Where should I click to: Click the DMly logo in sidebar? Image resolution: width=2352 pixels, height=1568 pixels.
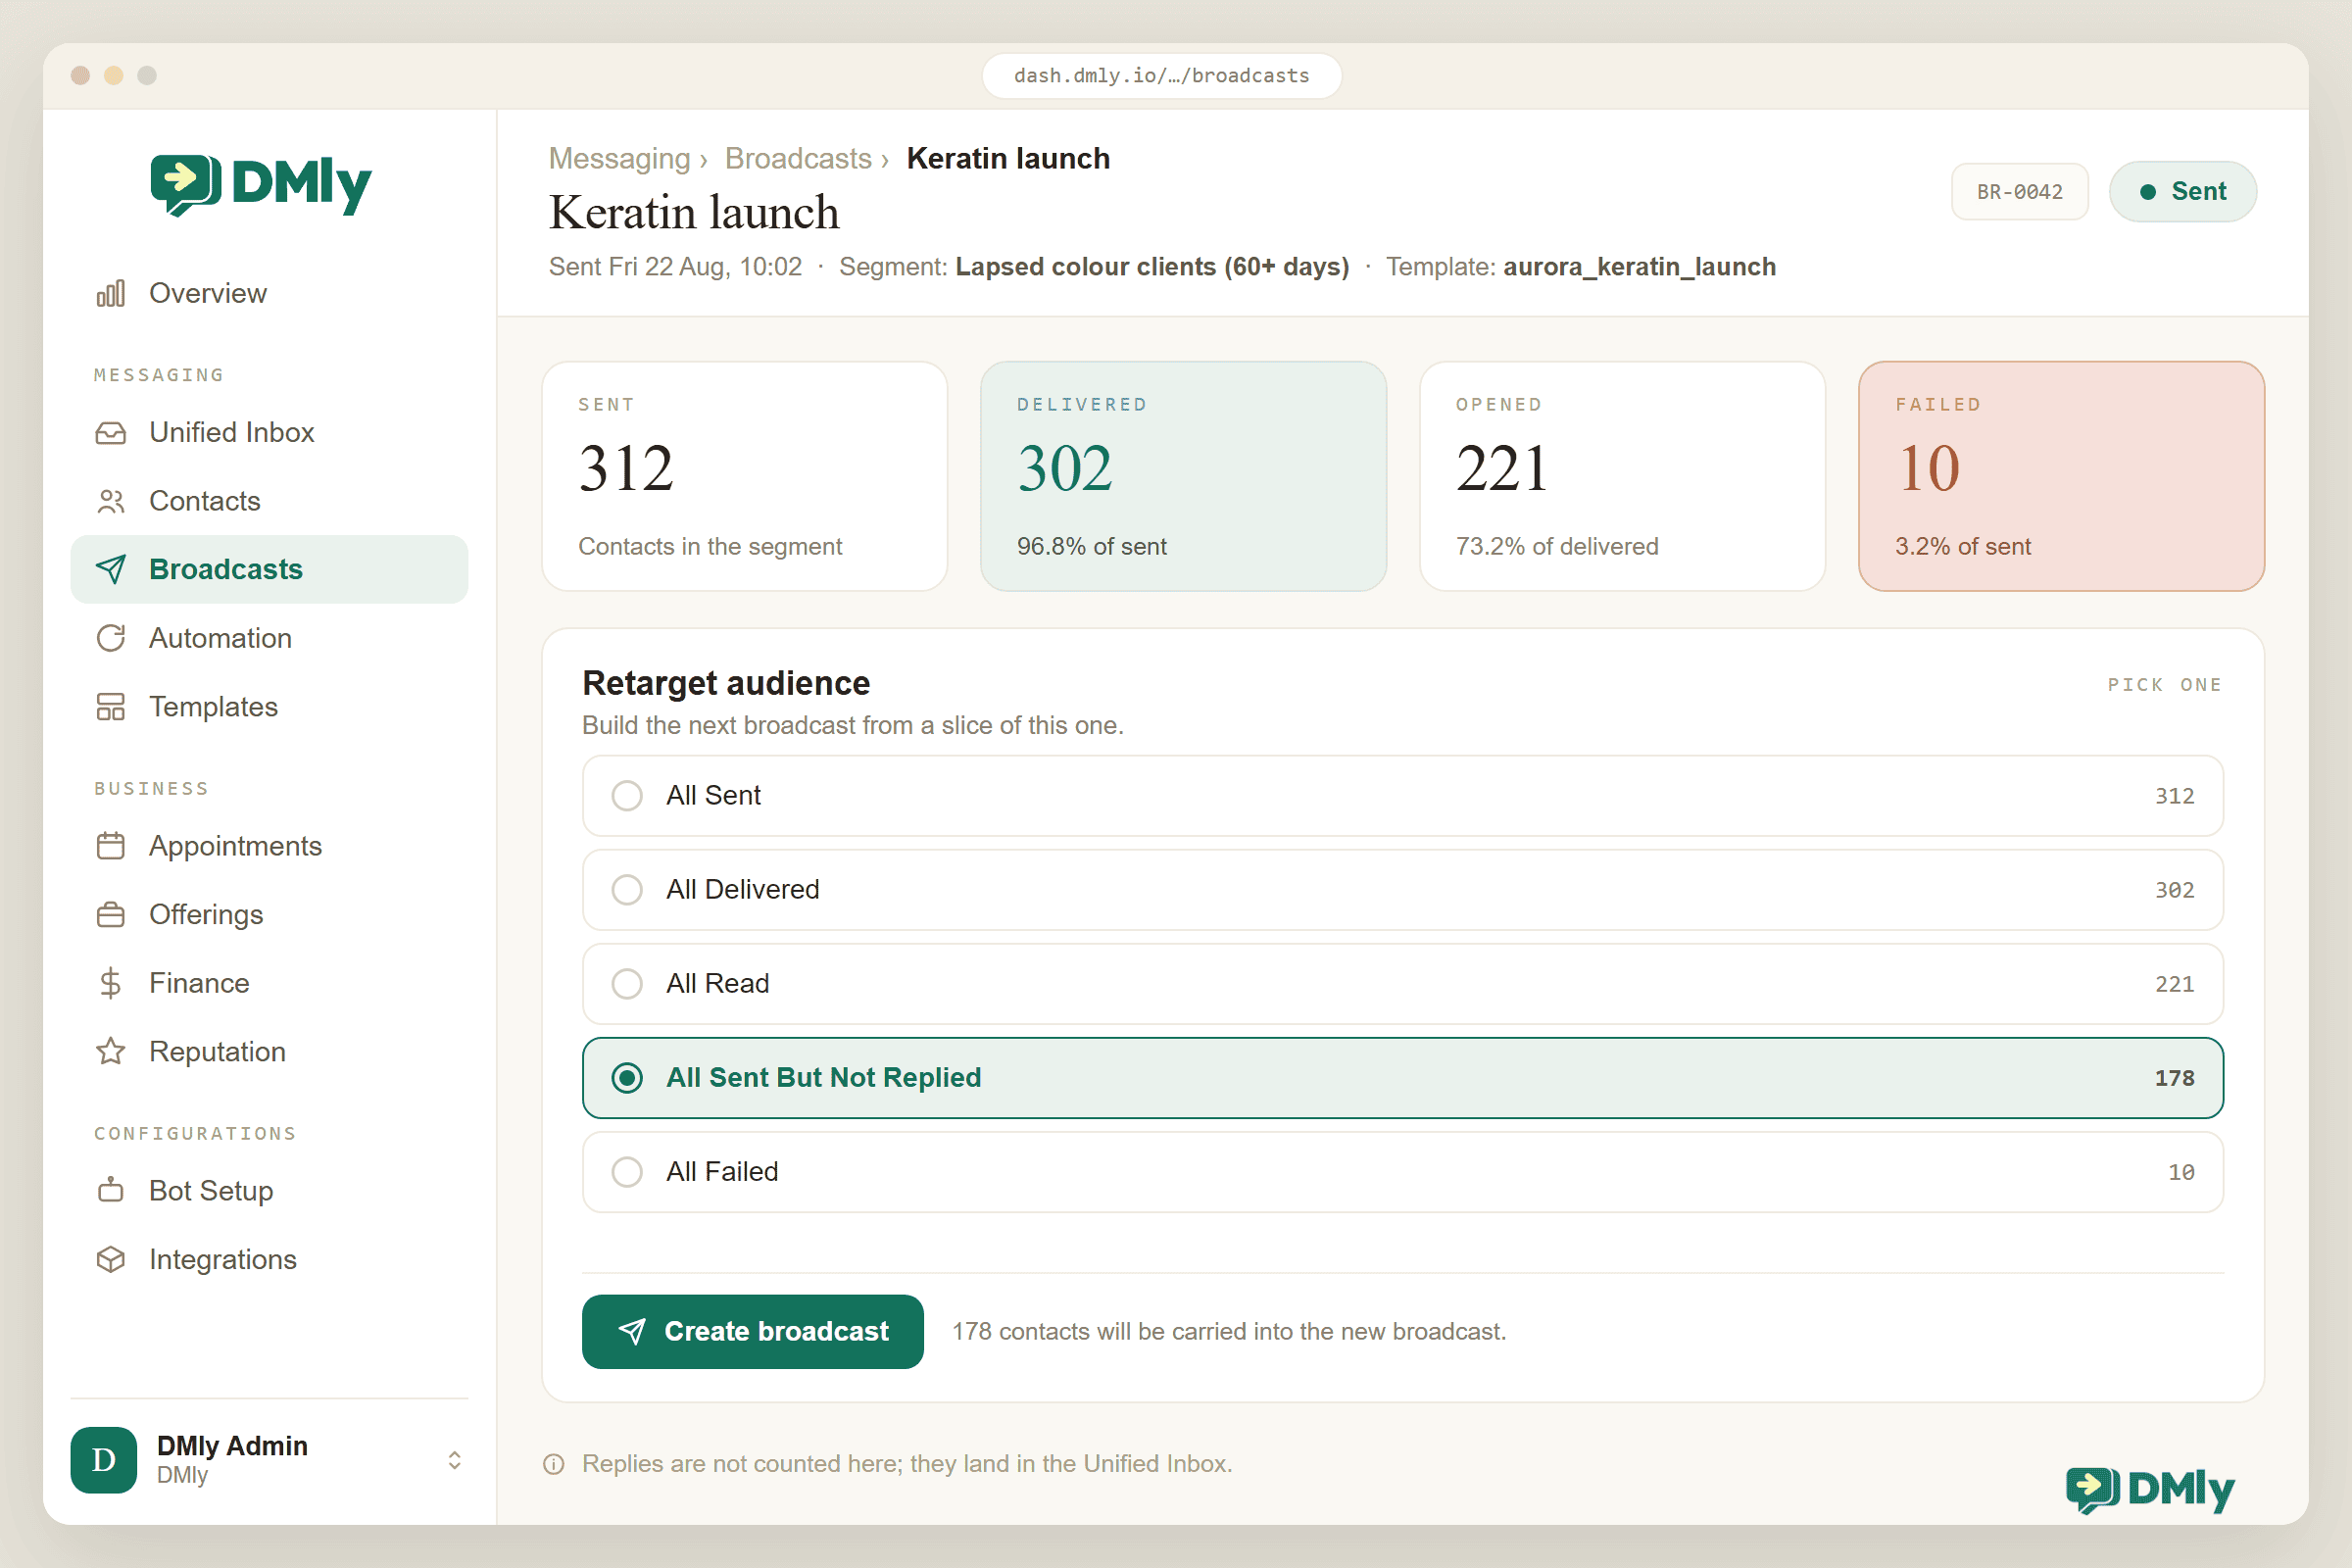[x=261, y=185]
